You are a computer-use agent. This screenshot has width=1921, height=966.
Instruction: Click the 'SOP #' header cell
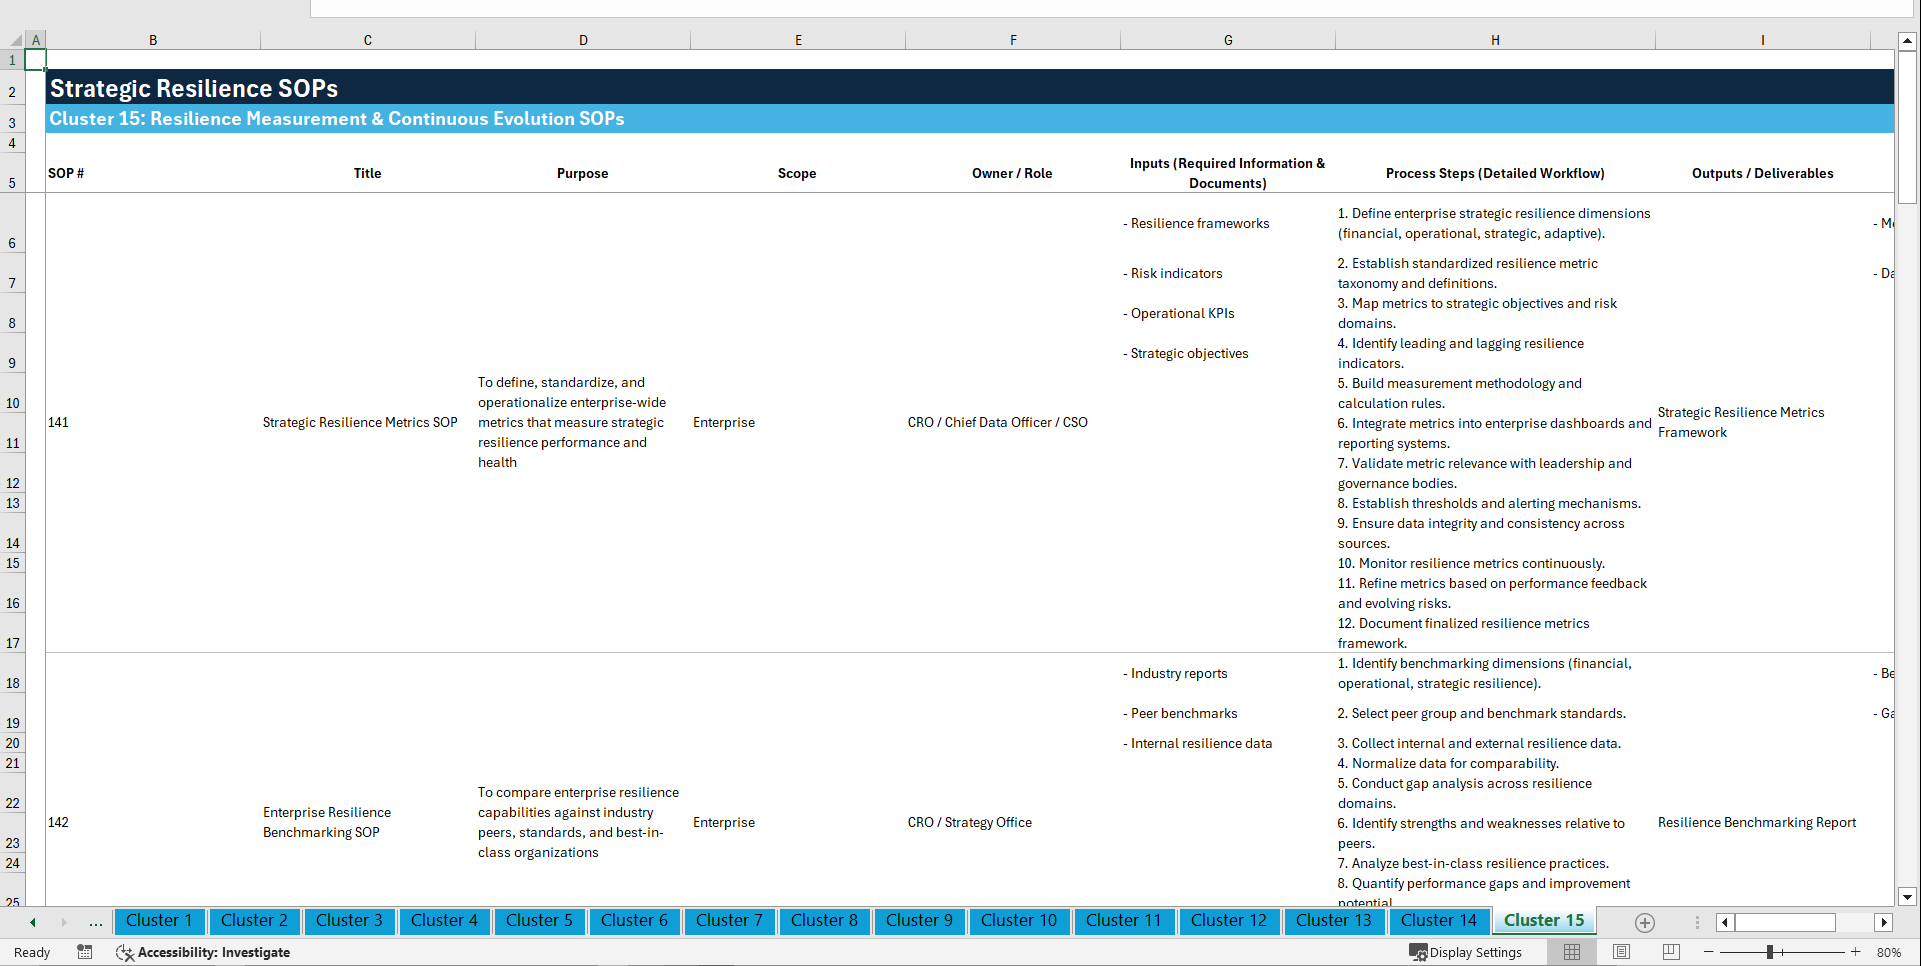[x=153, y=173]
